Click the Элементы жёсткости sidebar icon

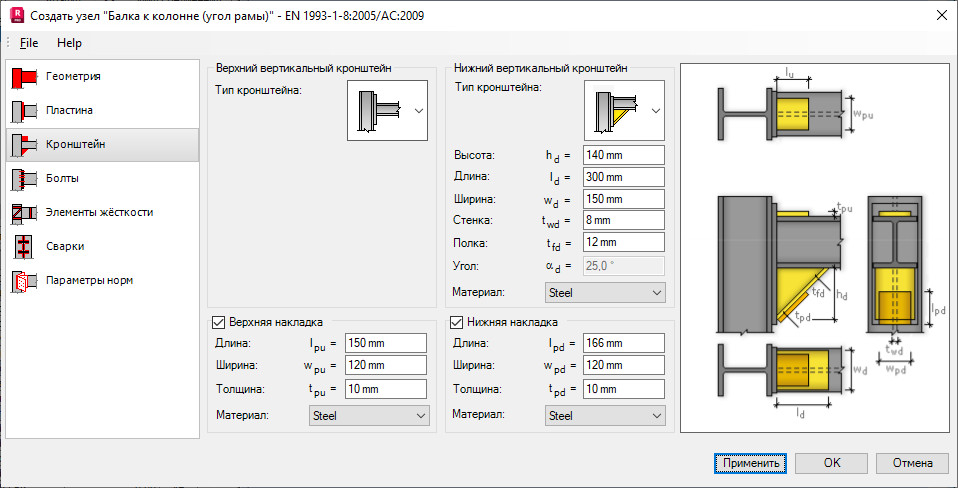coord(25,213)
